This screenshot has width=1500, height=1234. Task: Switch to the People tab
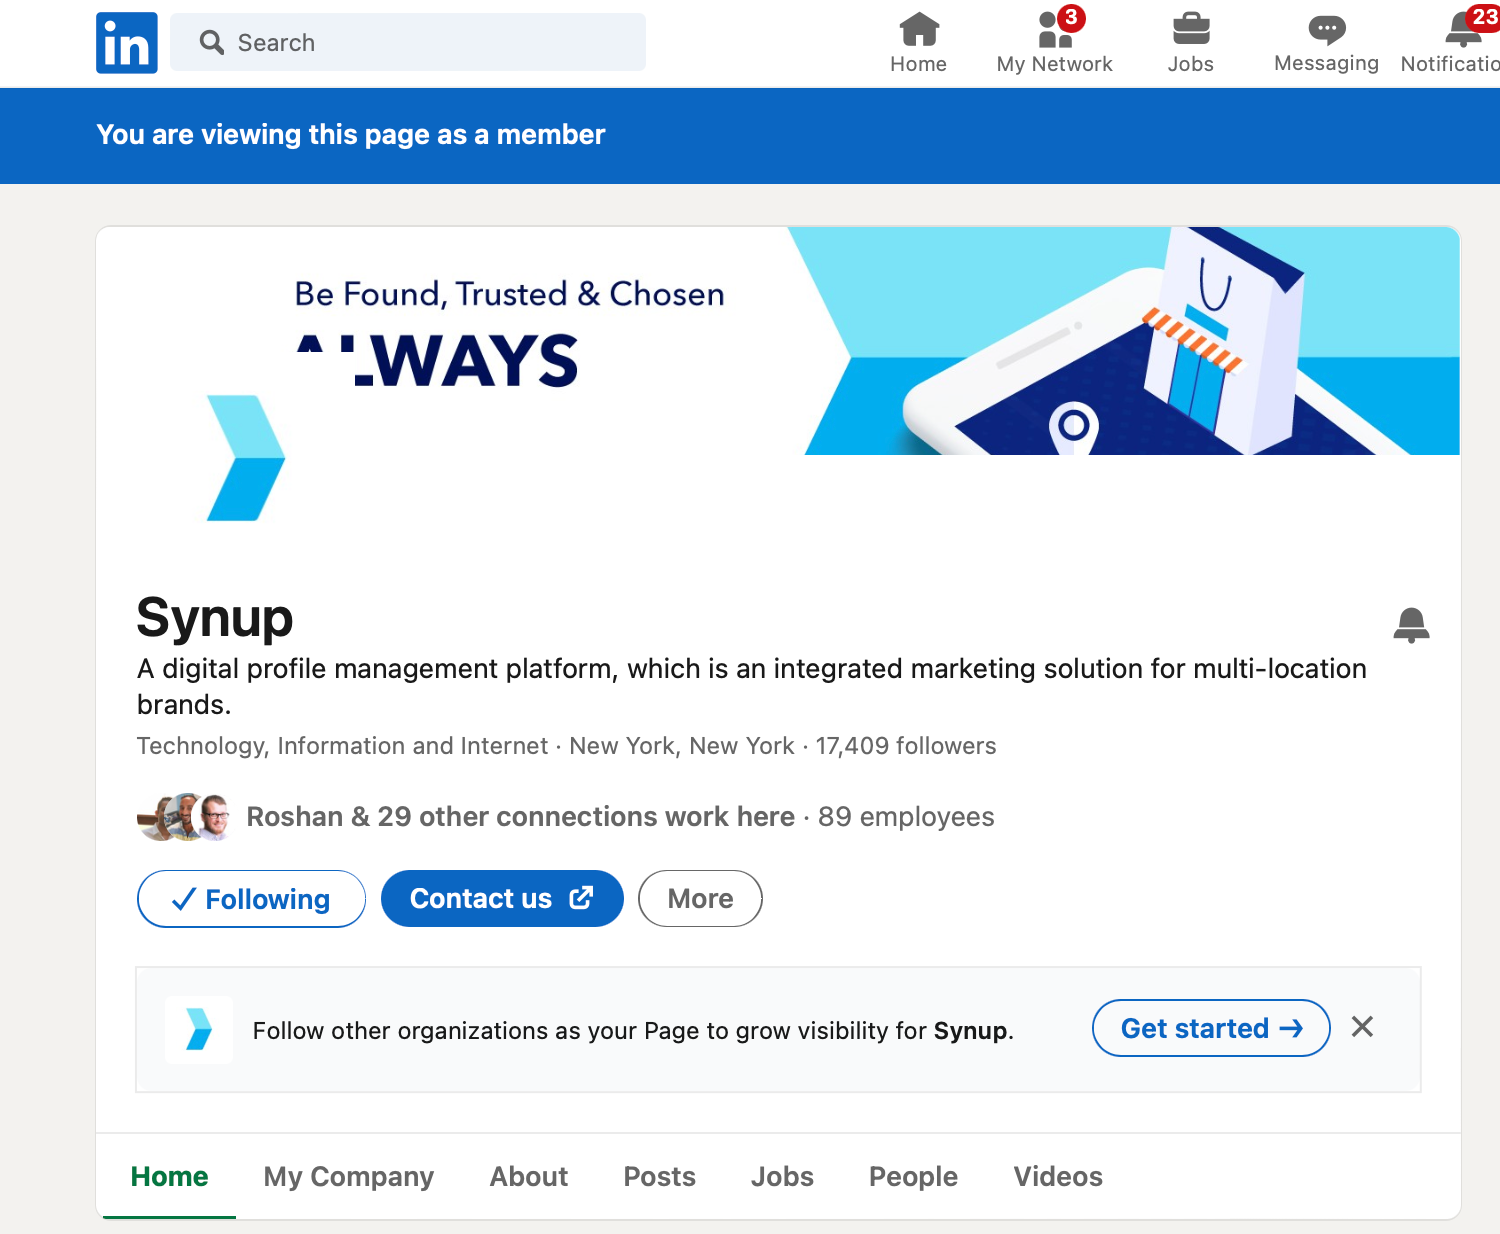point(913,1176)
